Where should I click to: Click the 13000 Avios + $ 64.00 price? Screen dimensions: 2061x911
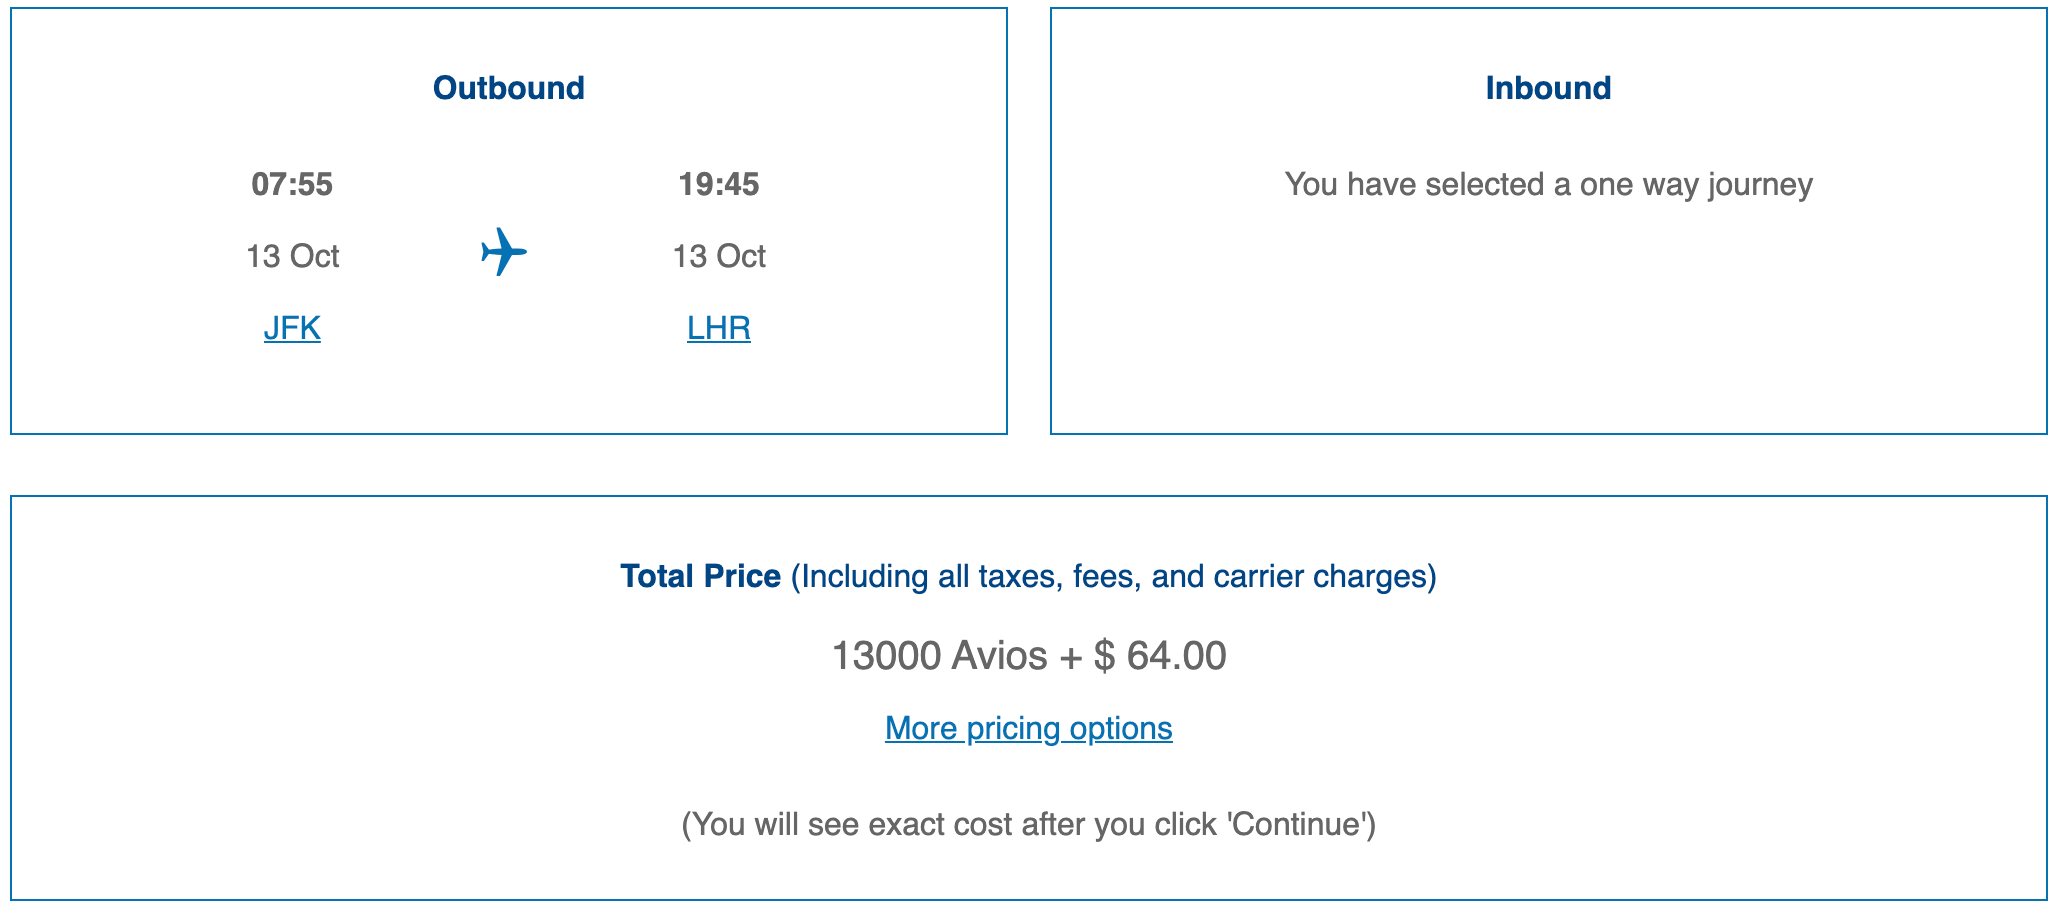pyautogui.click(x=1029, y=656)
